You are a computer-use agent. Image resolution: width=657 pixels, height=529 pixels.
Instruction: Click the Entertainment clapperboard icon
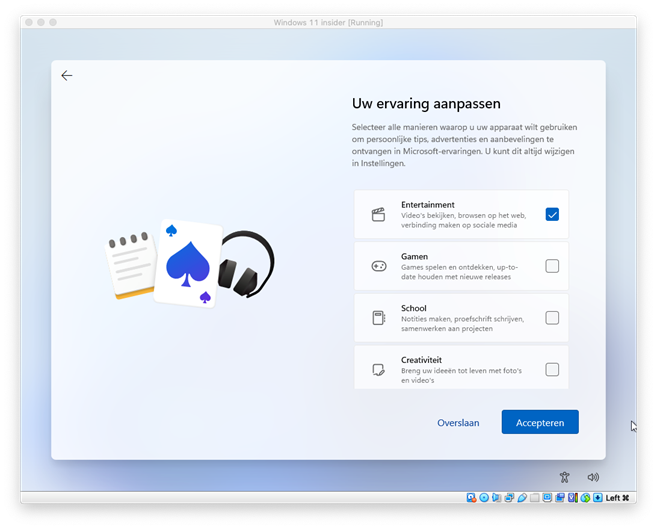coord(378,214)
